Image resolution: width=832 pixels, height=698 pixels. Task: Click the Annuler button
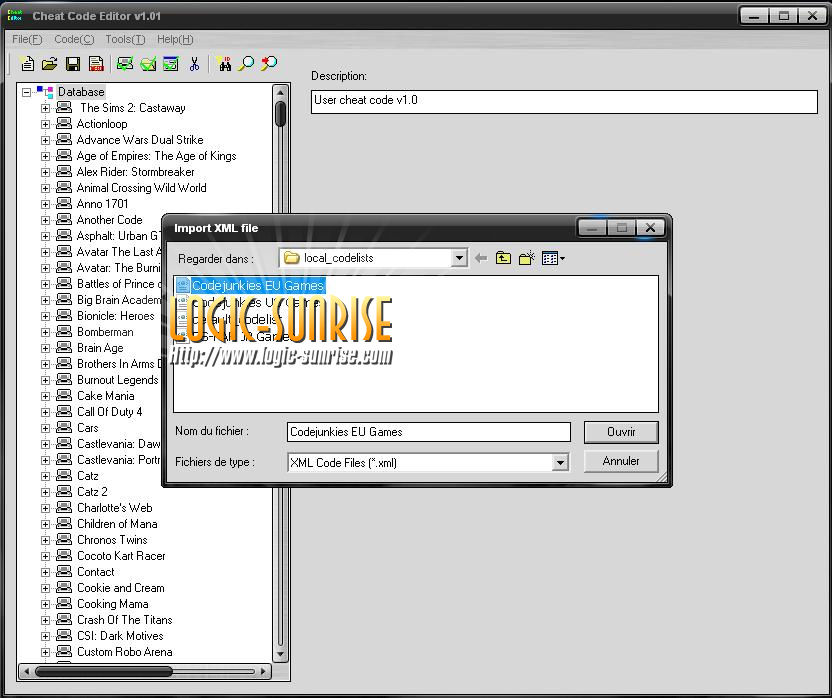tap(621, 461)
